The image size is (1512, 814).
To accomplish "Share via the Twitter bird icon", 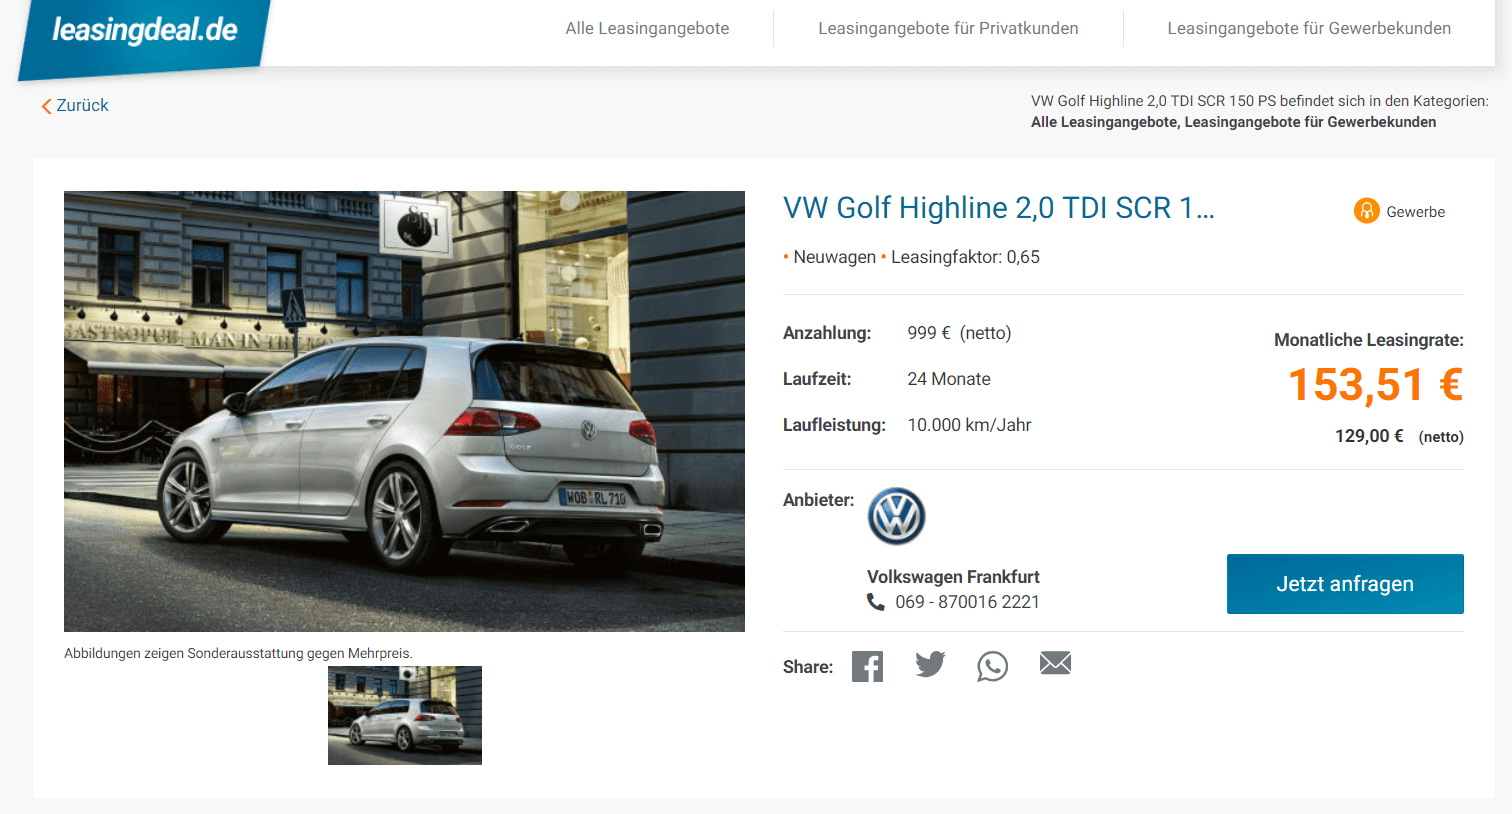I will 930,665.
